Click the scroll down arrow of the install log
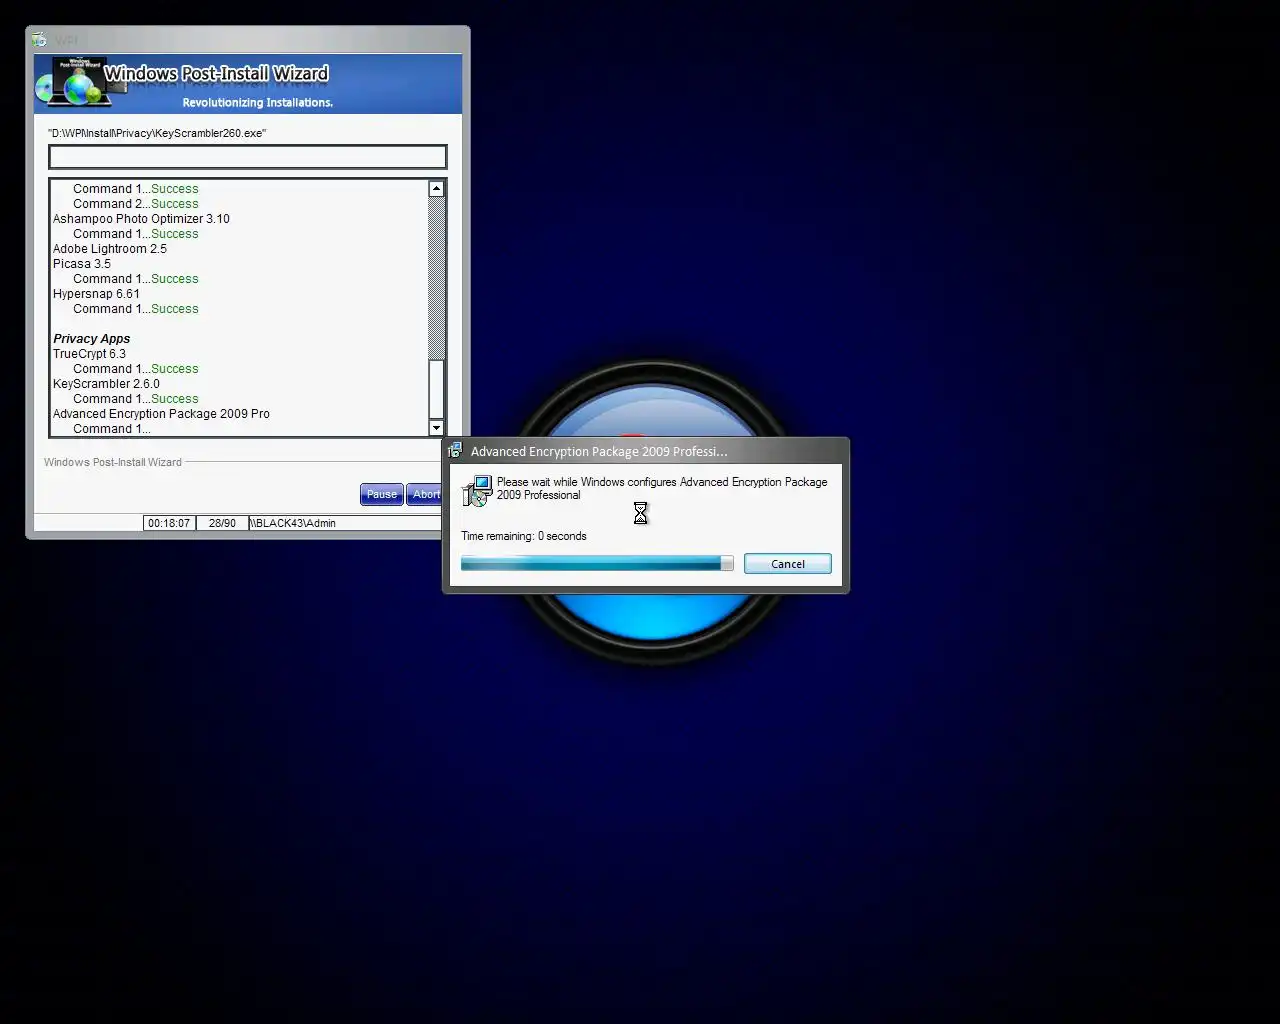 point(436,428)
